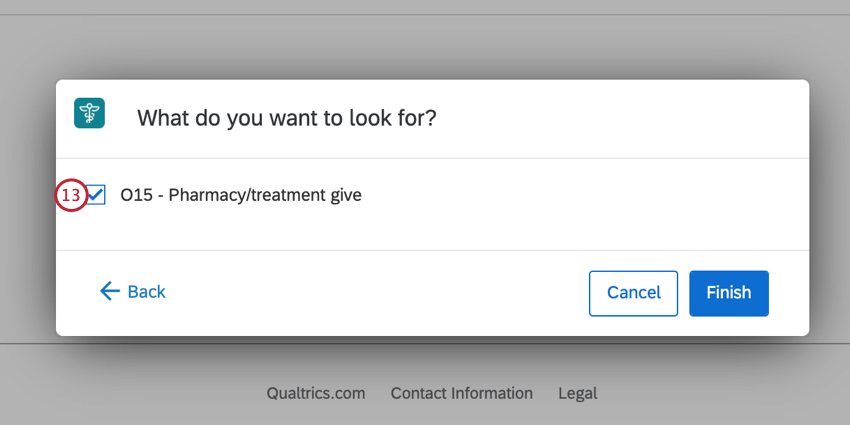Finish the event setup
This screenshot has height=425, width=850.
tap(729, 293)
